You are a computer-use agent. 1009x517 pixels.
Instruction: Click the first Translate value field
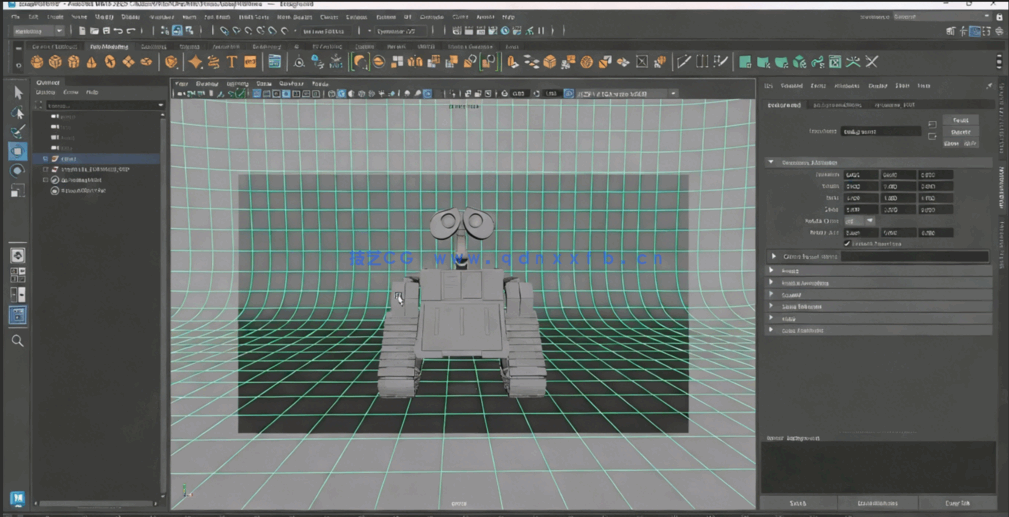point(860,175)
